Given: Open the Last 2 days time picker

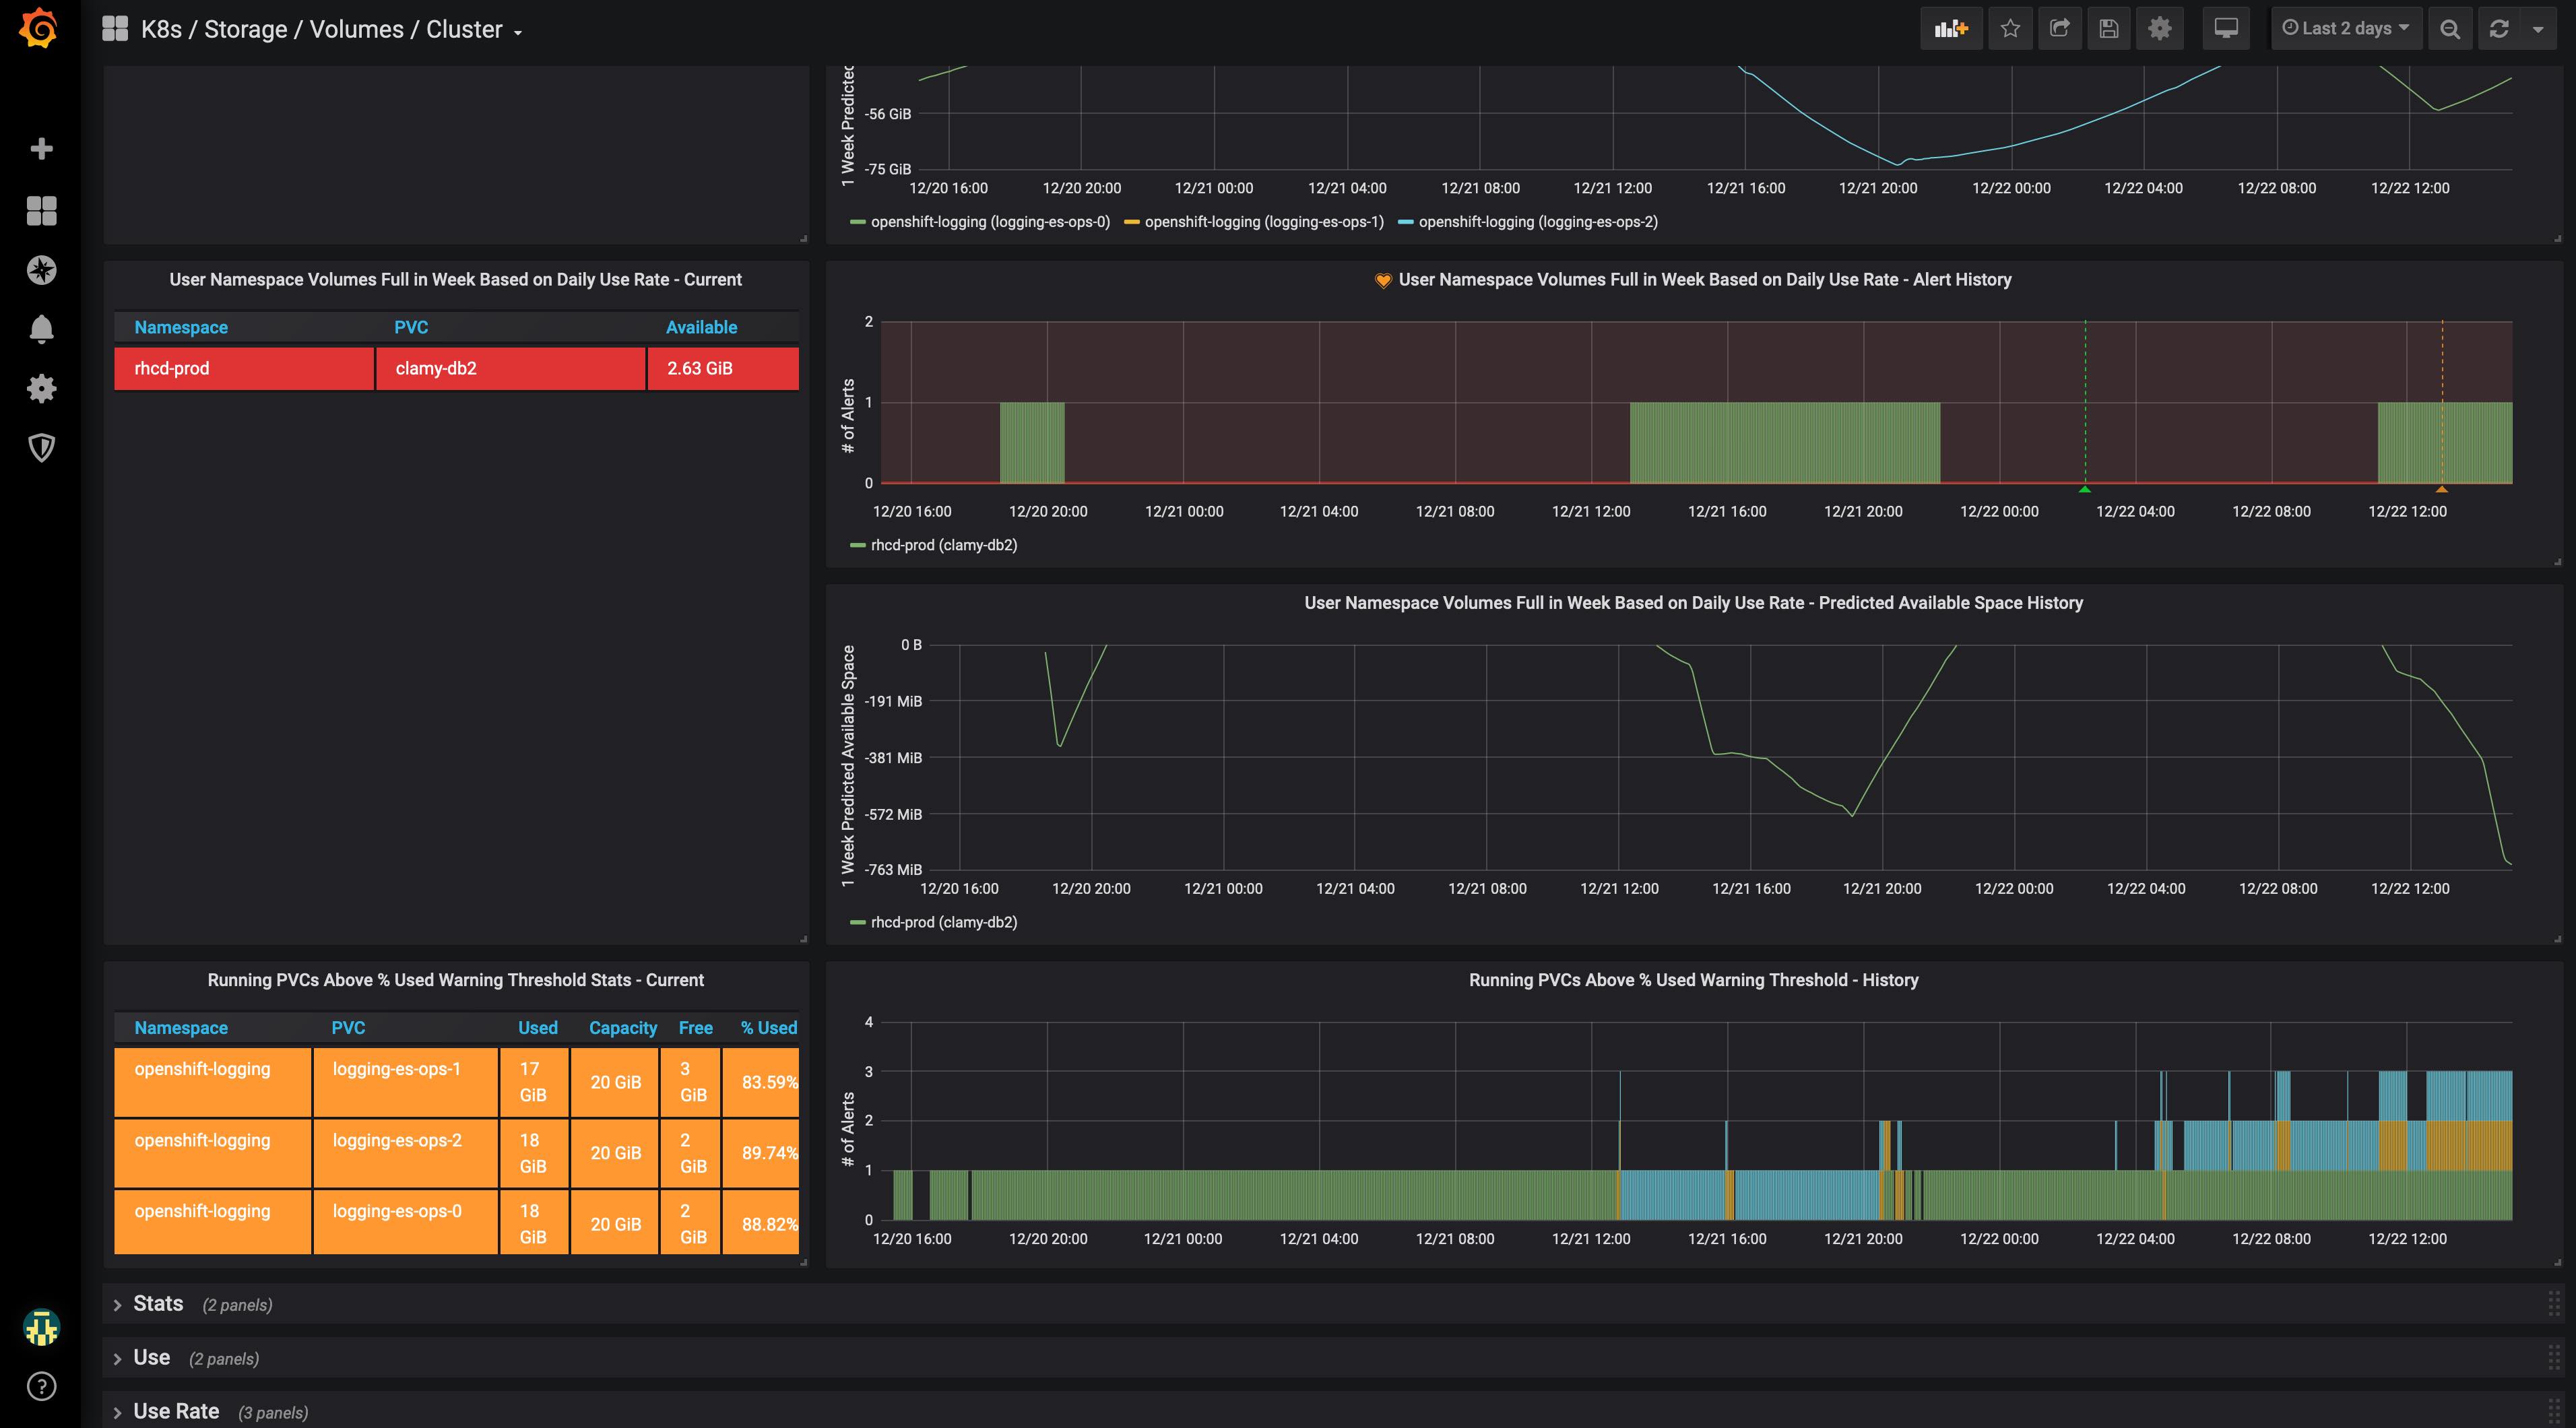Looking at the screenshot, I should pyautogui.click(x=2346, y=29).
